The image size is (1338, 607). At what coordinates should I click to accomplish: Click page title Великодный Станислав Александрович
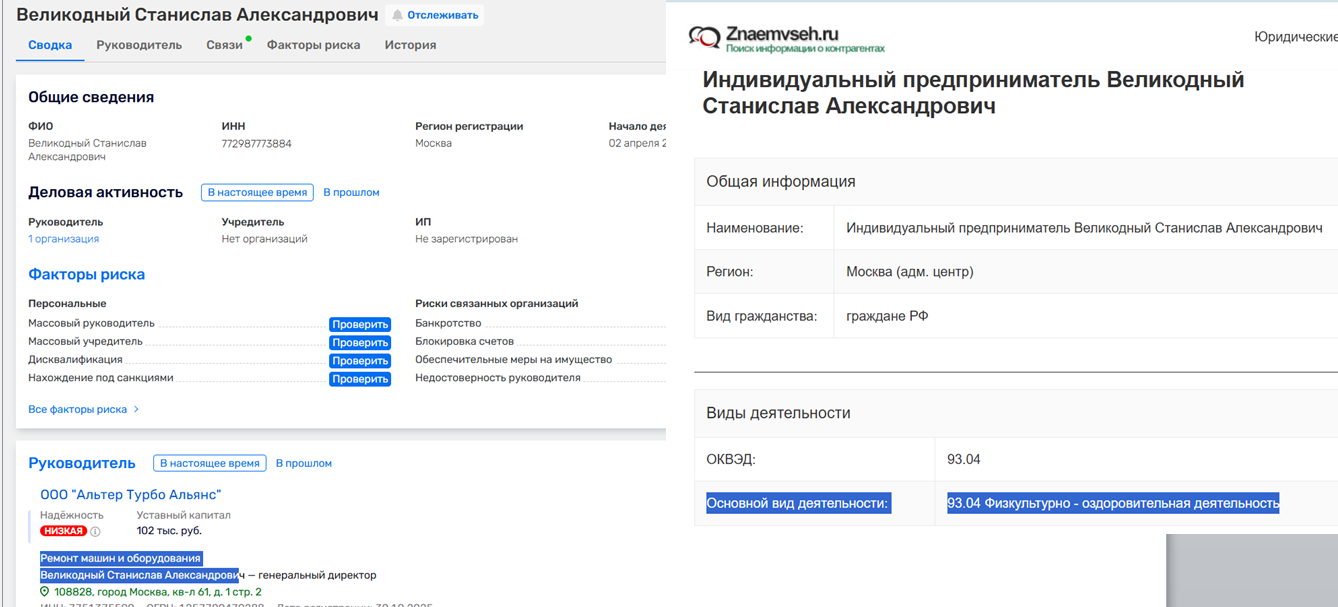(197, 15)
